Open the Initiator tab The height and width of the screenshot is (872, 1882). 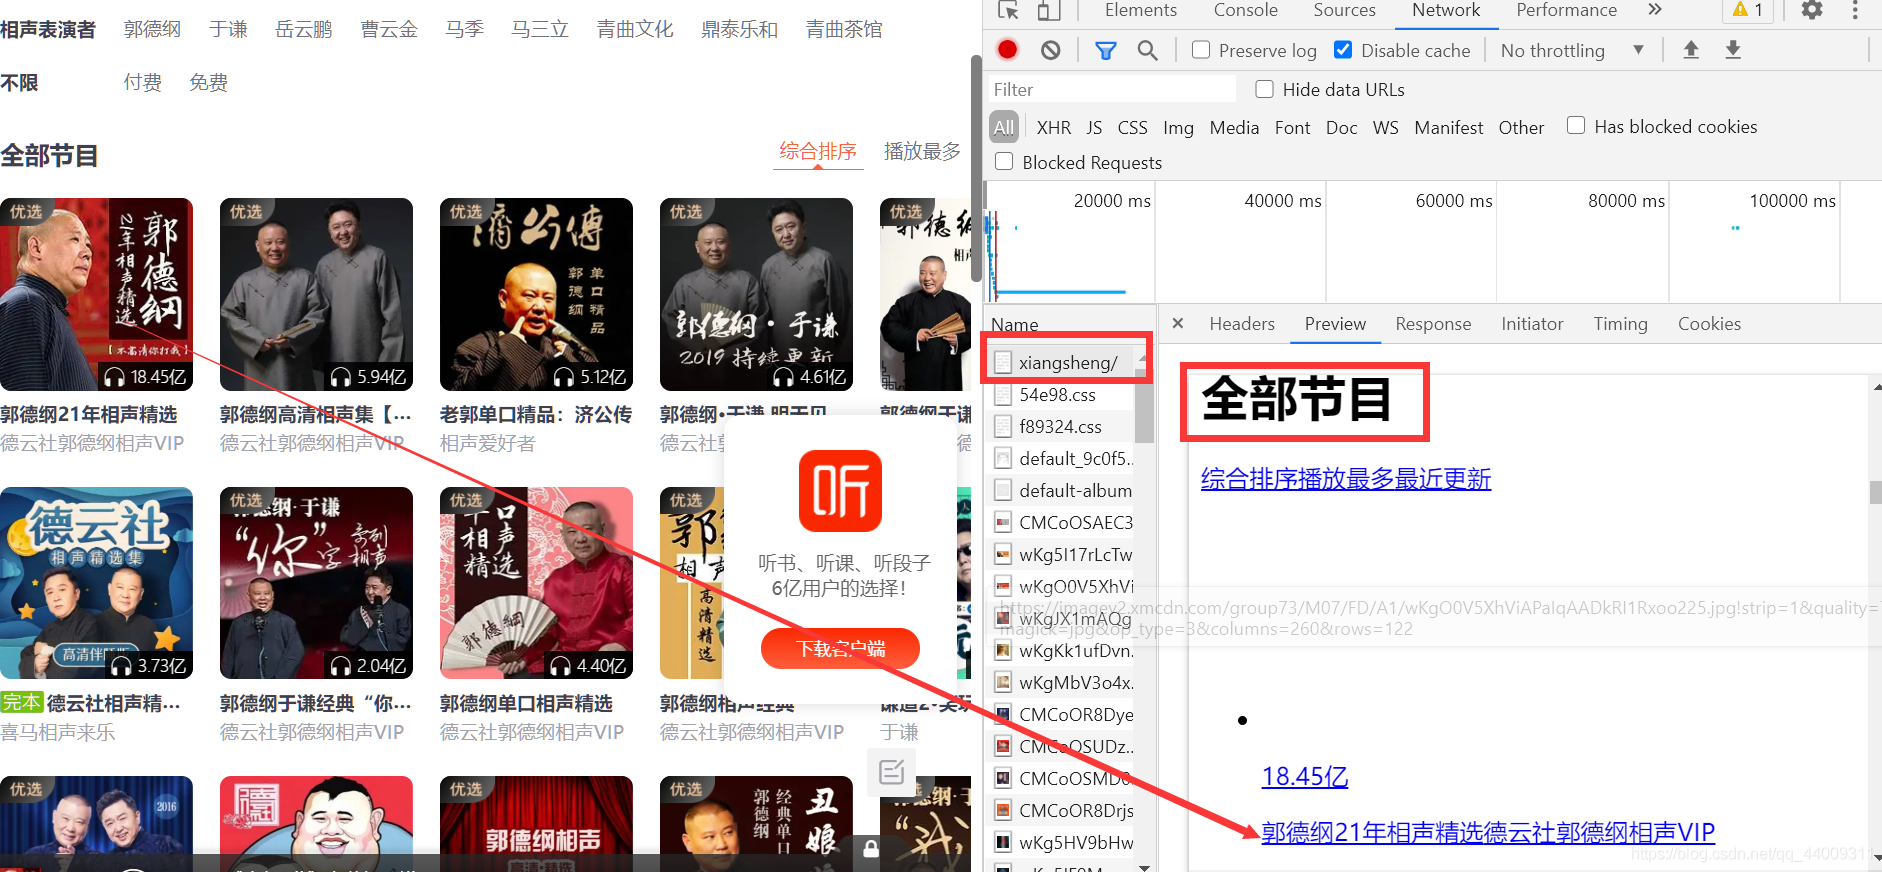(1532, 323)
